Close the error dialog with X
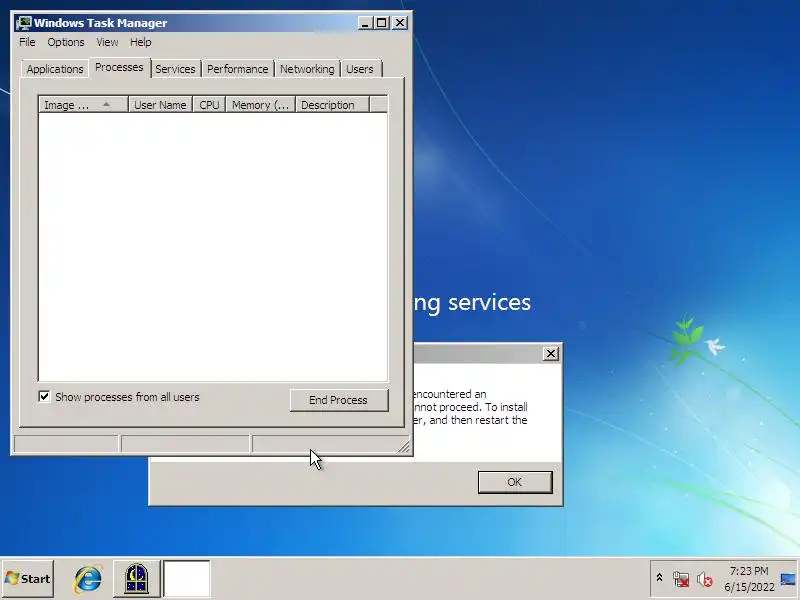800x600 pixels. click(x=551, y=353)
